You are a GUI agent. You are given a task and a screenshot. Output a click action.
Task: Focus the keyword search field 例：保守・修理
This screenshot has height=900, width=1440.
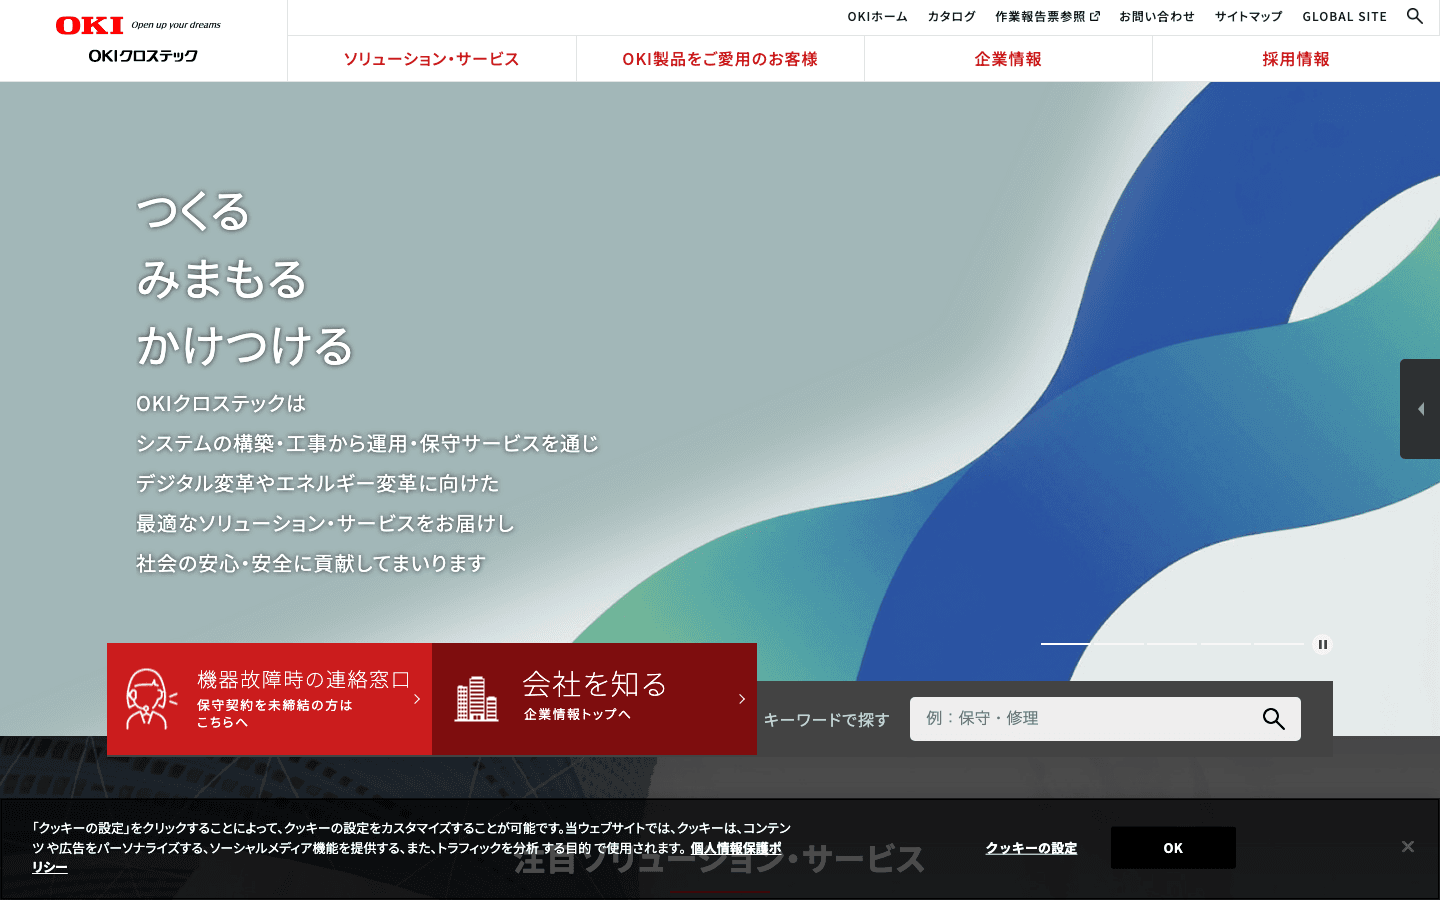coord(1105,719)
